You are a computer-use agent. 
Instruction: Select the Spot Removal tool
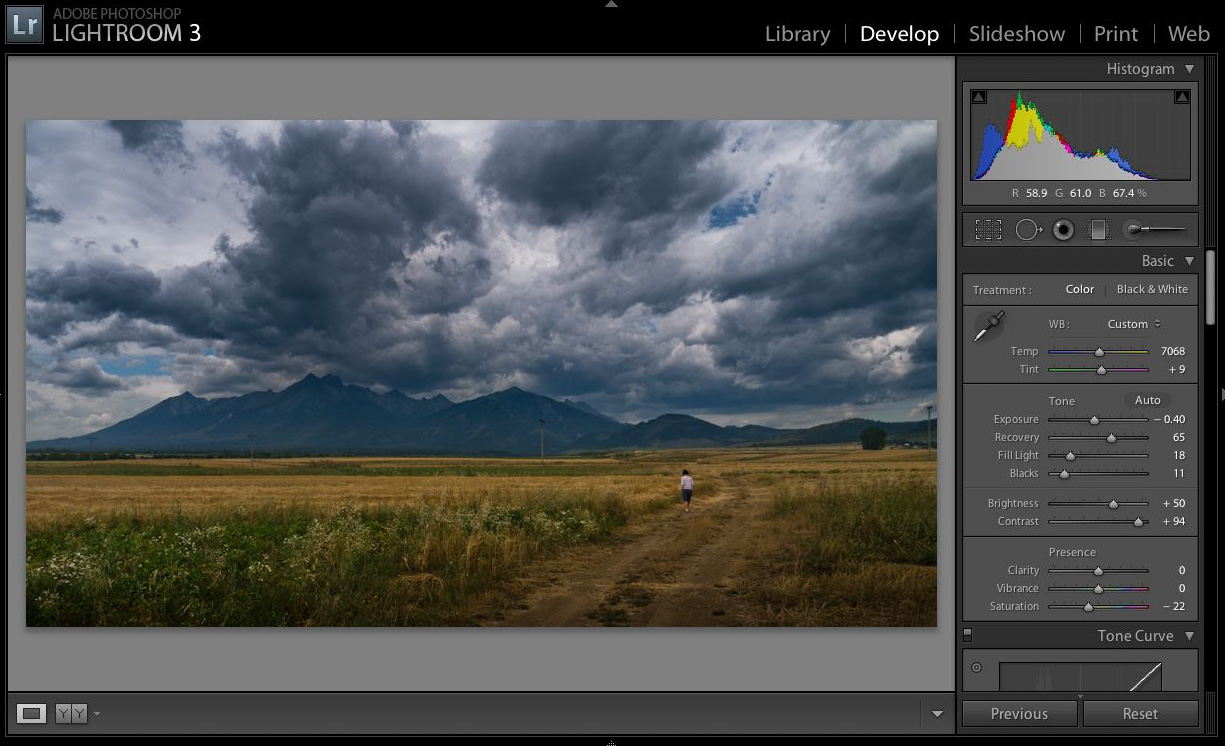click(x=1028, y=230)
